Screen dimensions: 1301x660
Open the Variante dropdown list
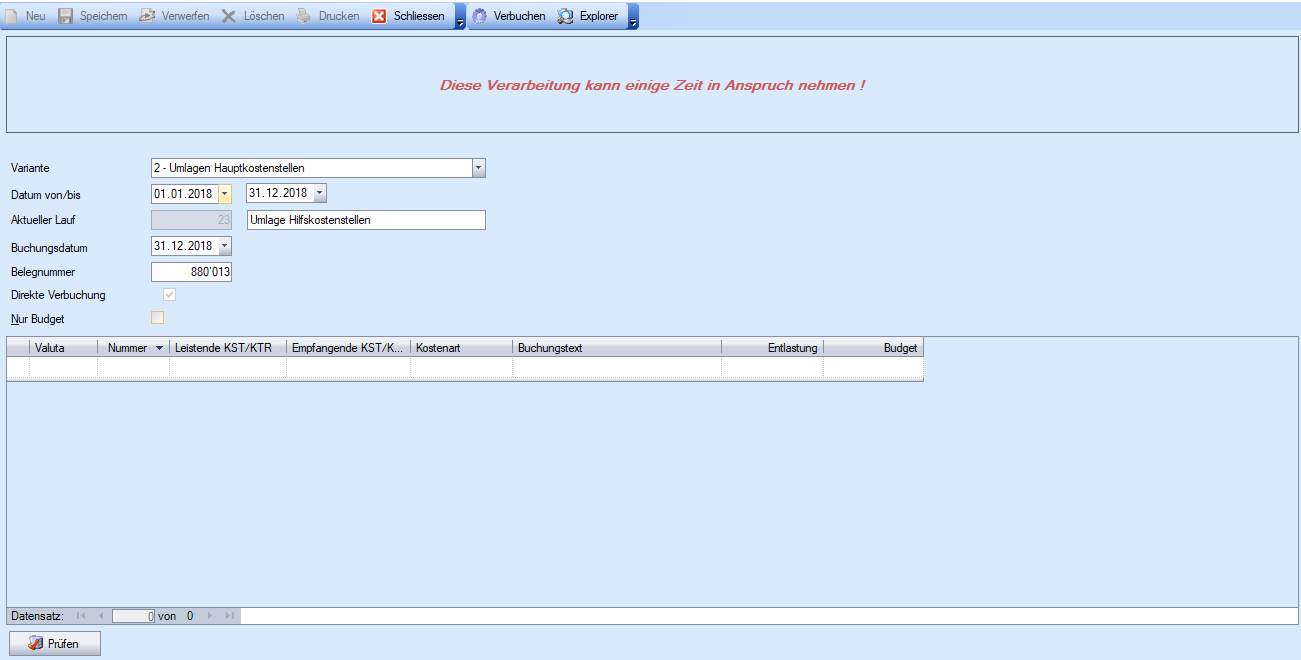click(x=478, y=168)
